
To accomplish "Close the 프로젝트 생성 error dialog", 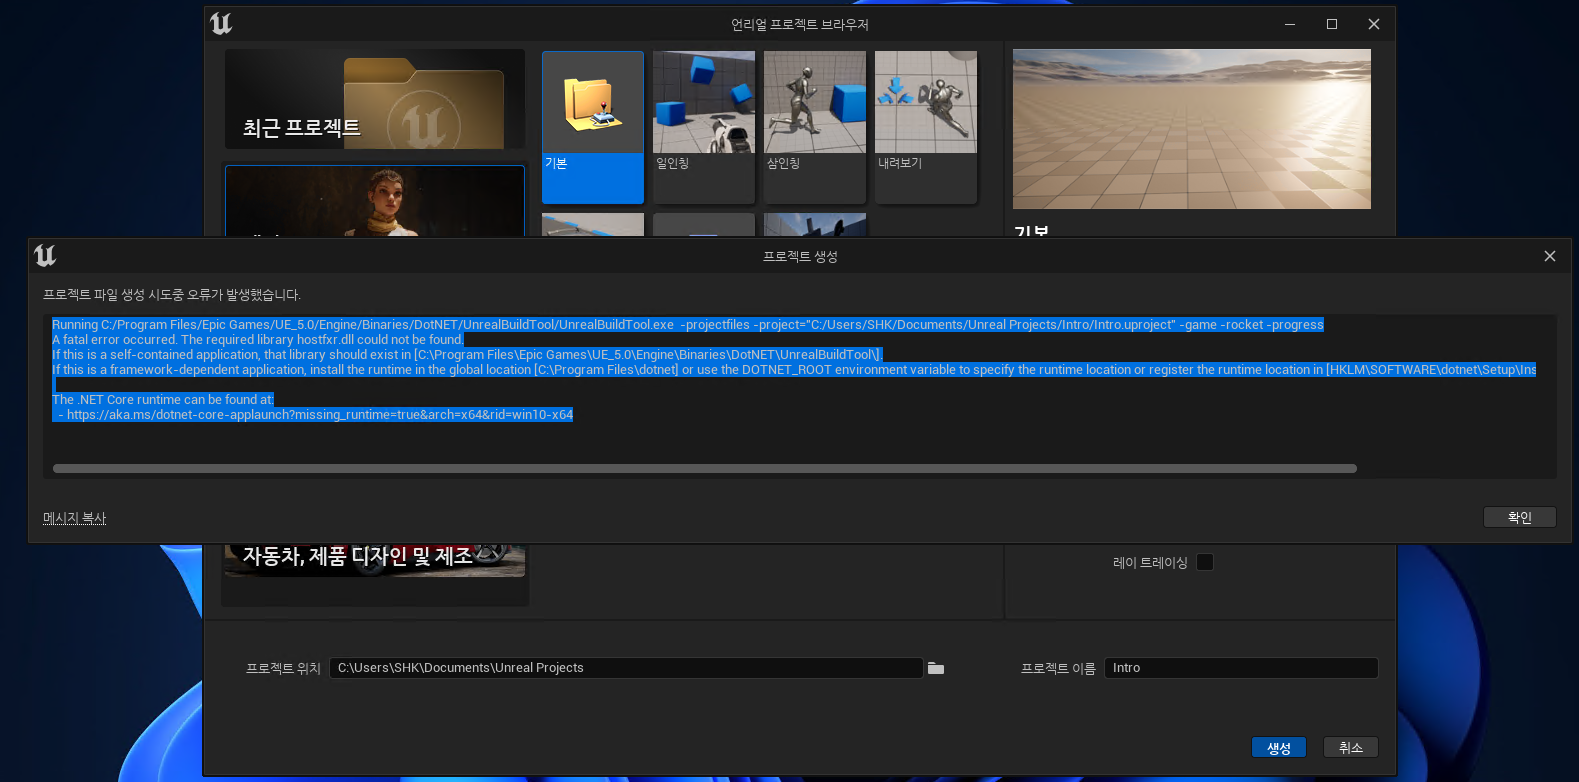I will [x=1549, y=256].
